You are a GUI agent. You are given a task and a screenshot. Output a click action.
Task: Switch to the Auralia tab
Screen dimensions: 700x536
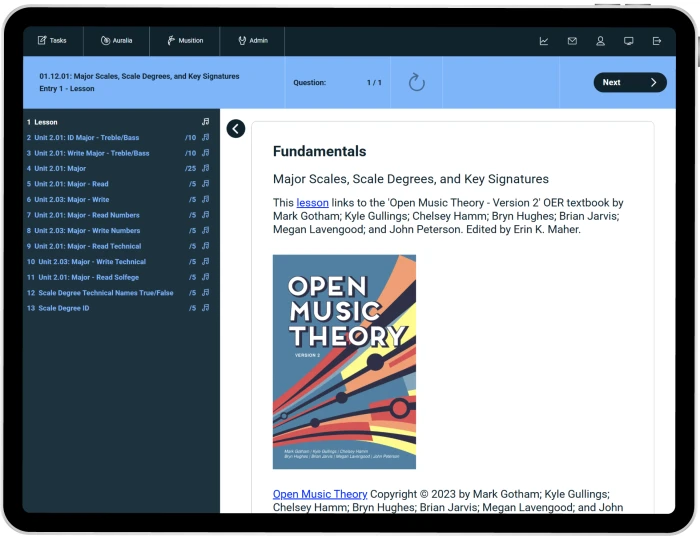(116, 41)
